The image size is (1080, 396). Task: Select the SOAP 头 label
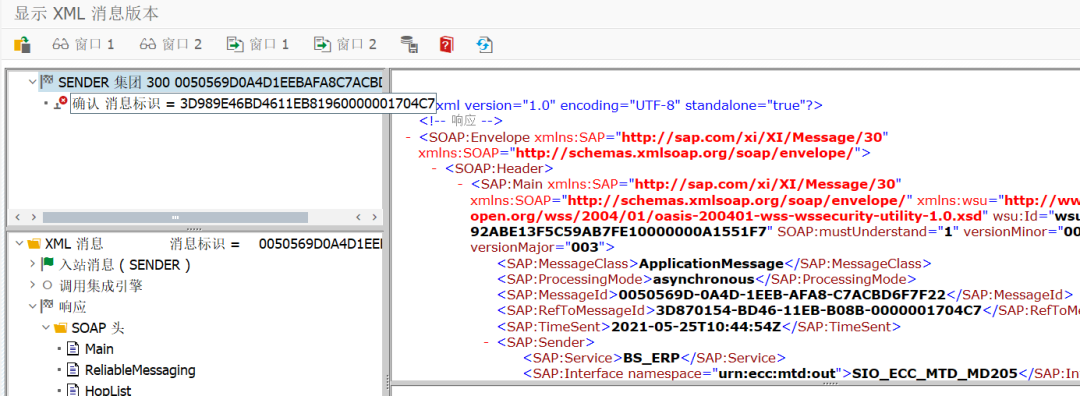(98, 328)
